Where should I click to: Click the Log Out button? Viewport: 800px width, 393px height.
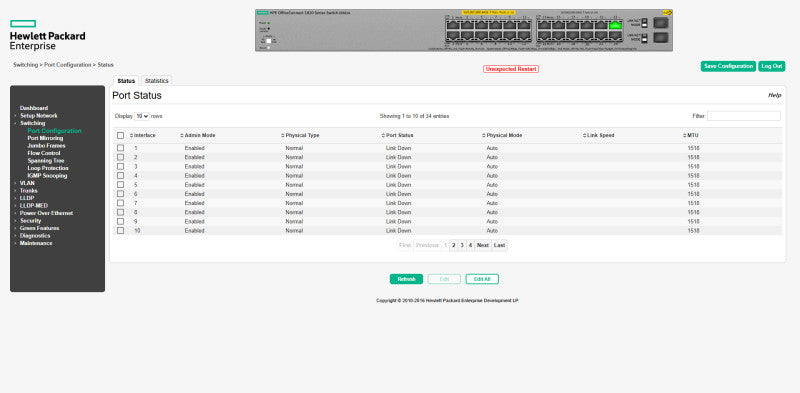771,66
